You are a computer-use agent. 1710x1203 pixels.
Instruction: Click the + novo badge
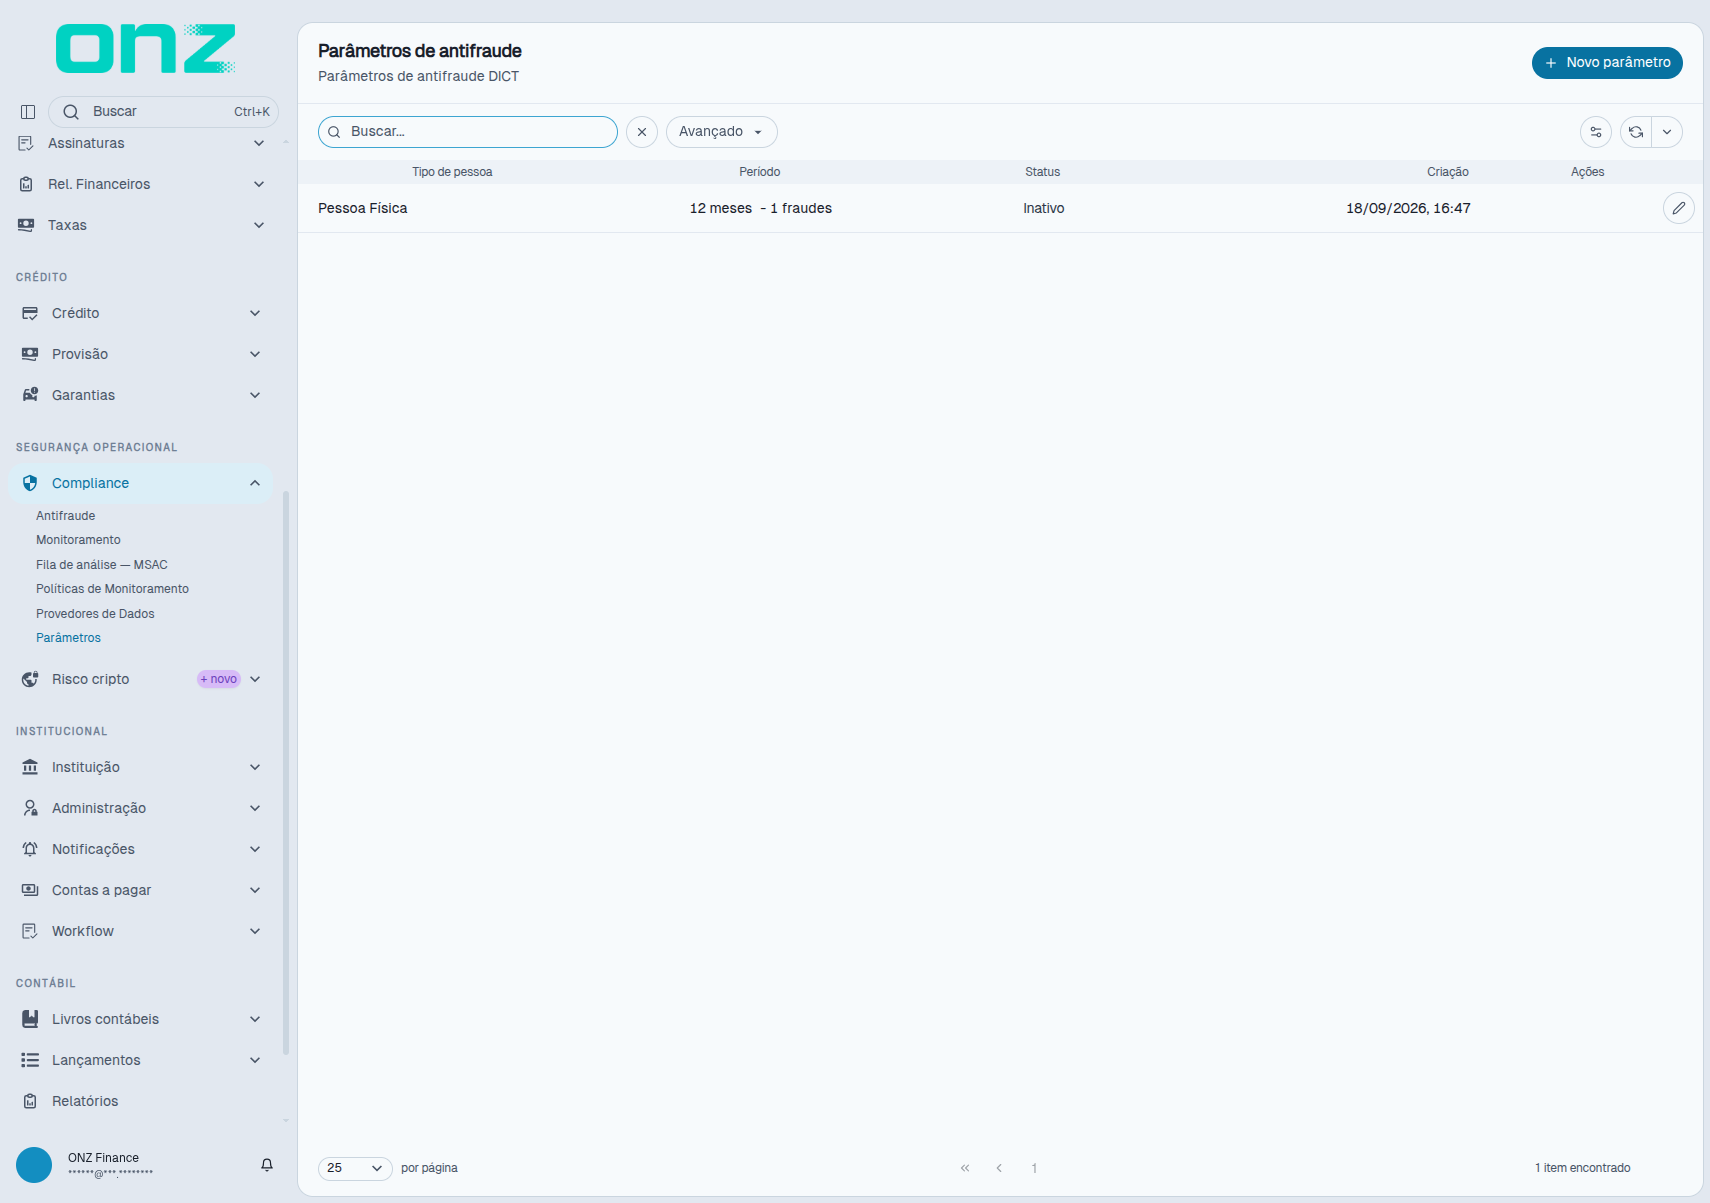219,679
